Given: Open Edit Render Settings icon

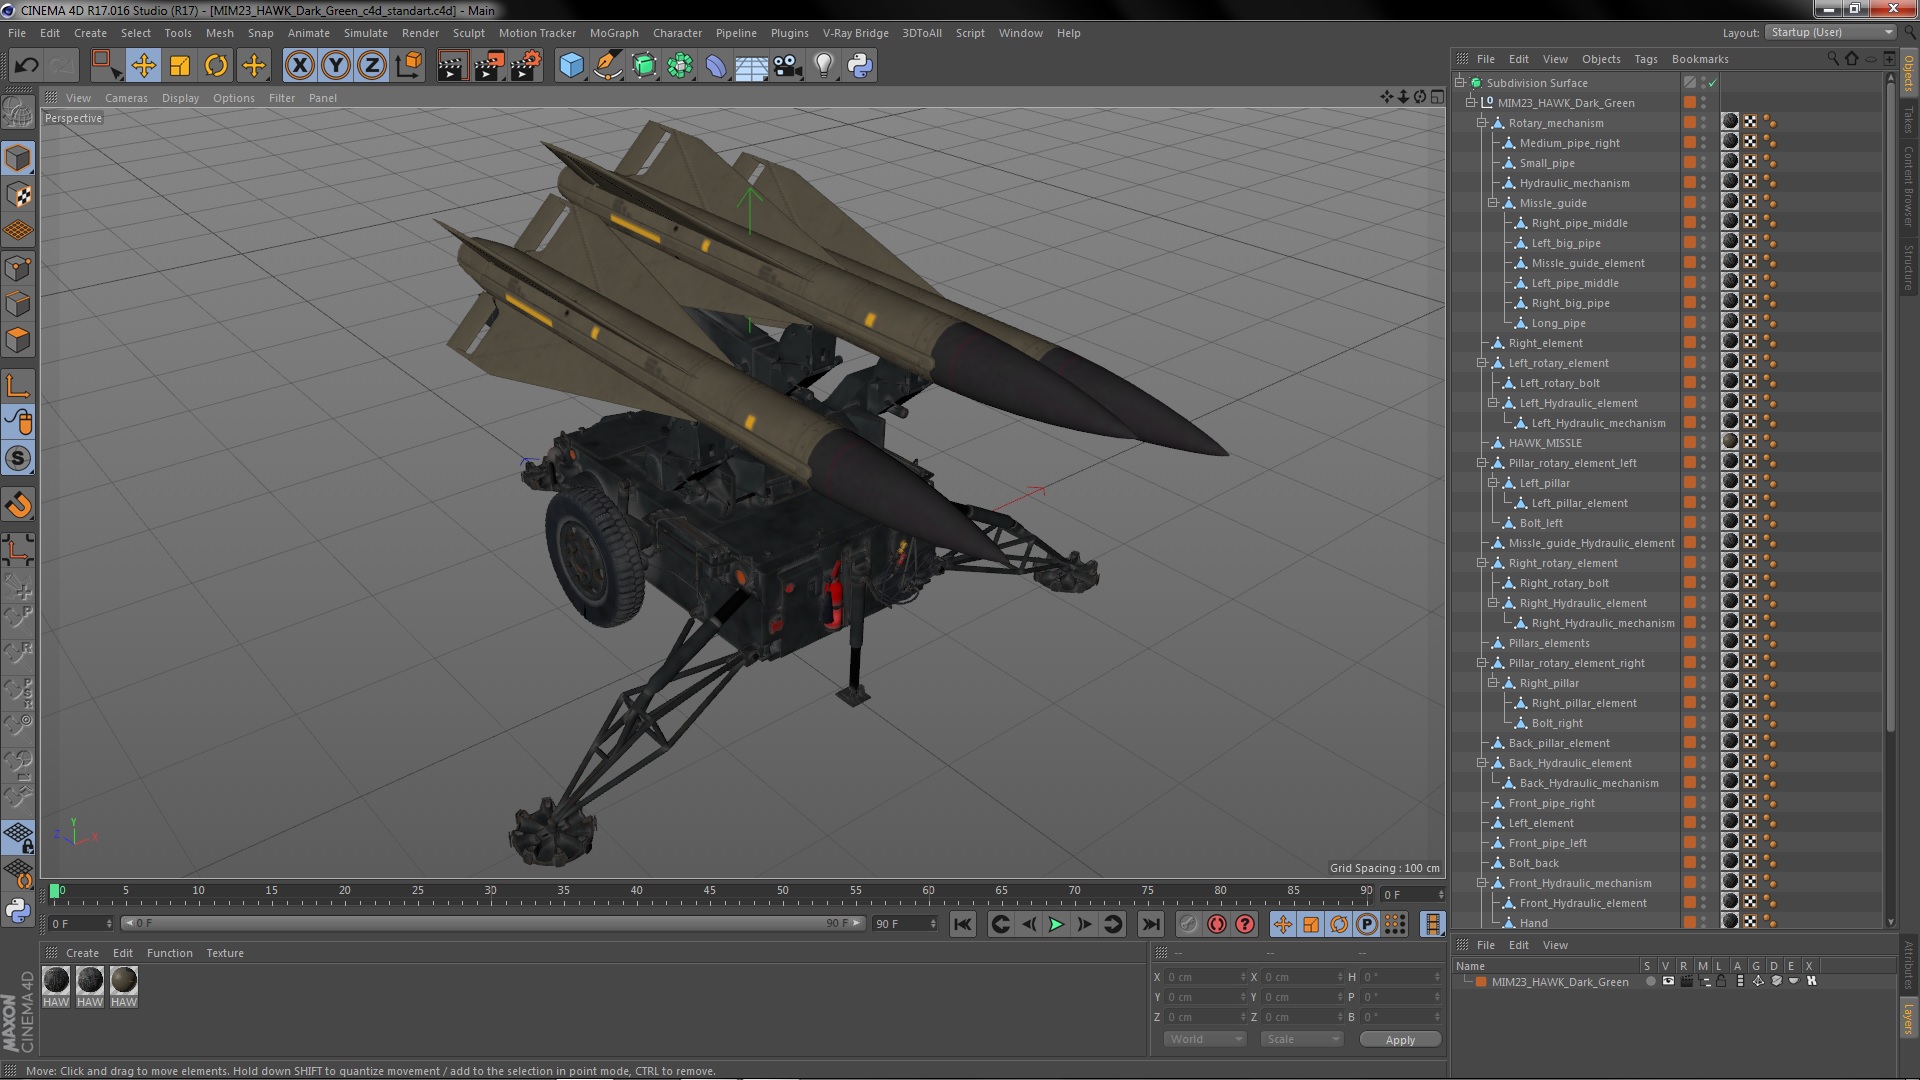Looking at the screenshot, I should pyautogui.click(x=526, y=66).
